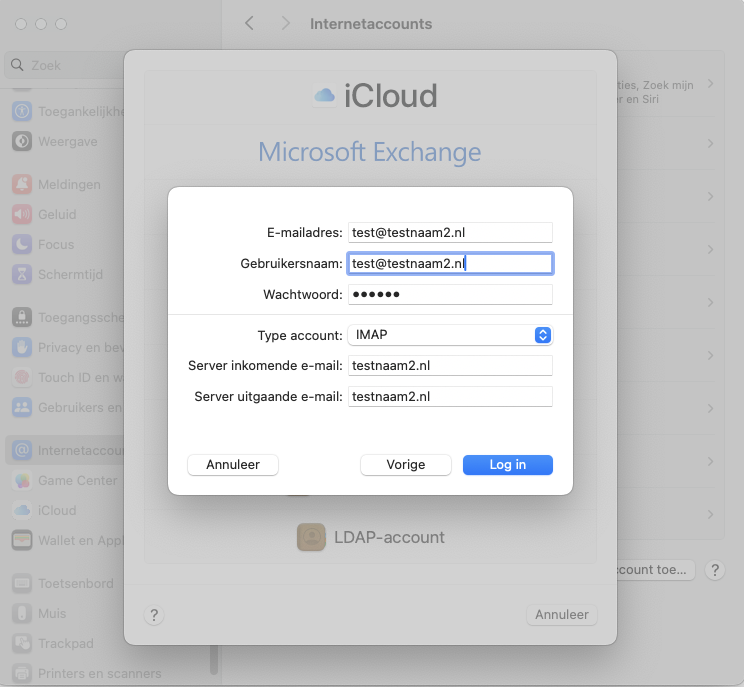Viewport: 744px width, 687px height.
Task: Cancel the dialog with Annuleer next to Vorige
Action: pyautogui.click(x=232, y=465)
